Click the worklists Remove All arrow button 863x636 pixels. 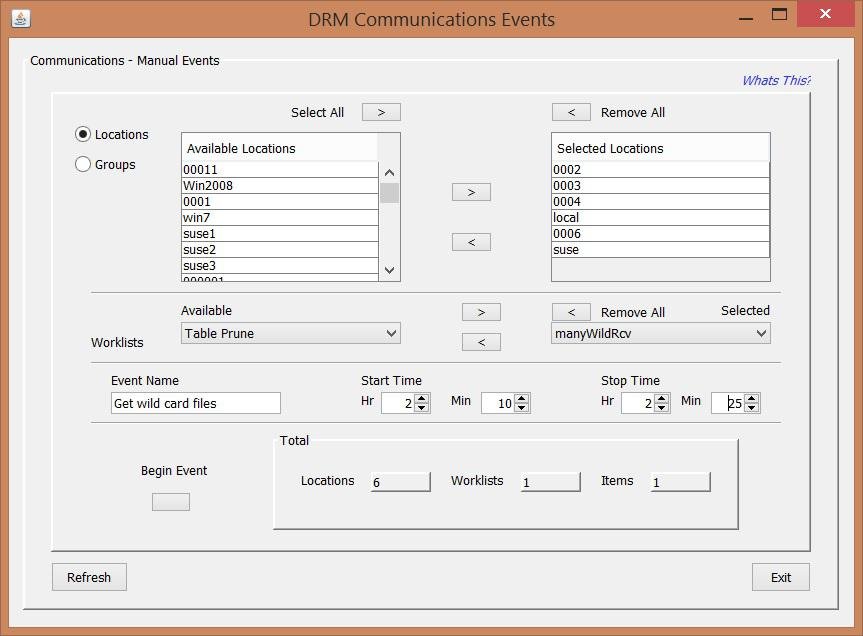point(571,312)
